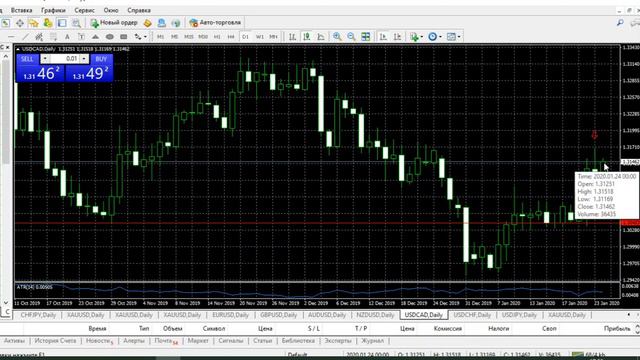Image resolution: width=640 pixels, height=360 pixels.
Task: Open the Сервис menu
Action: pyautogui.click(x=84, y=10)
